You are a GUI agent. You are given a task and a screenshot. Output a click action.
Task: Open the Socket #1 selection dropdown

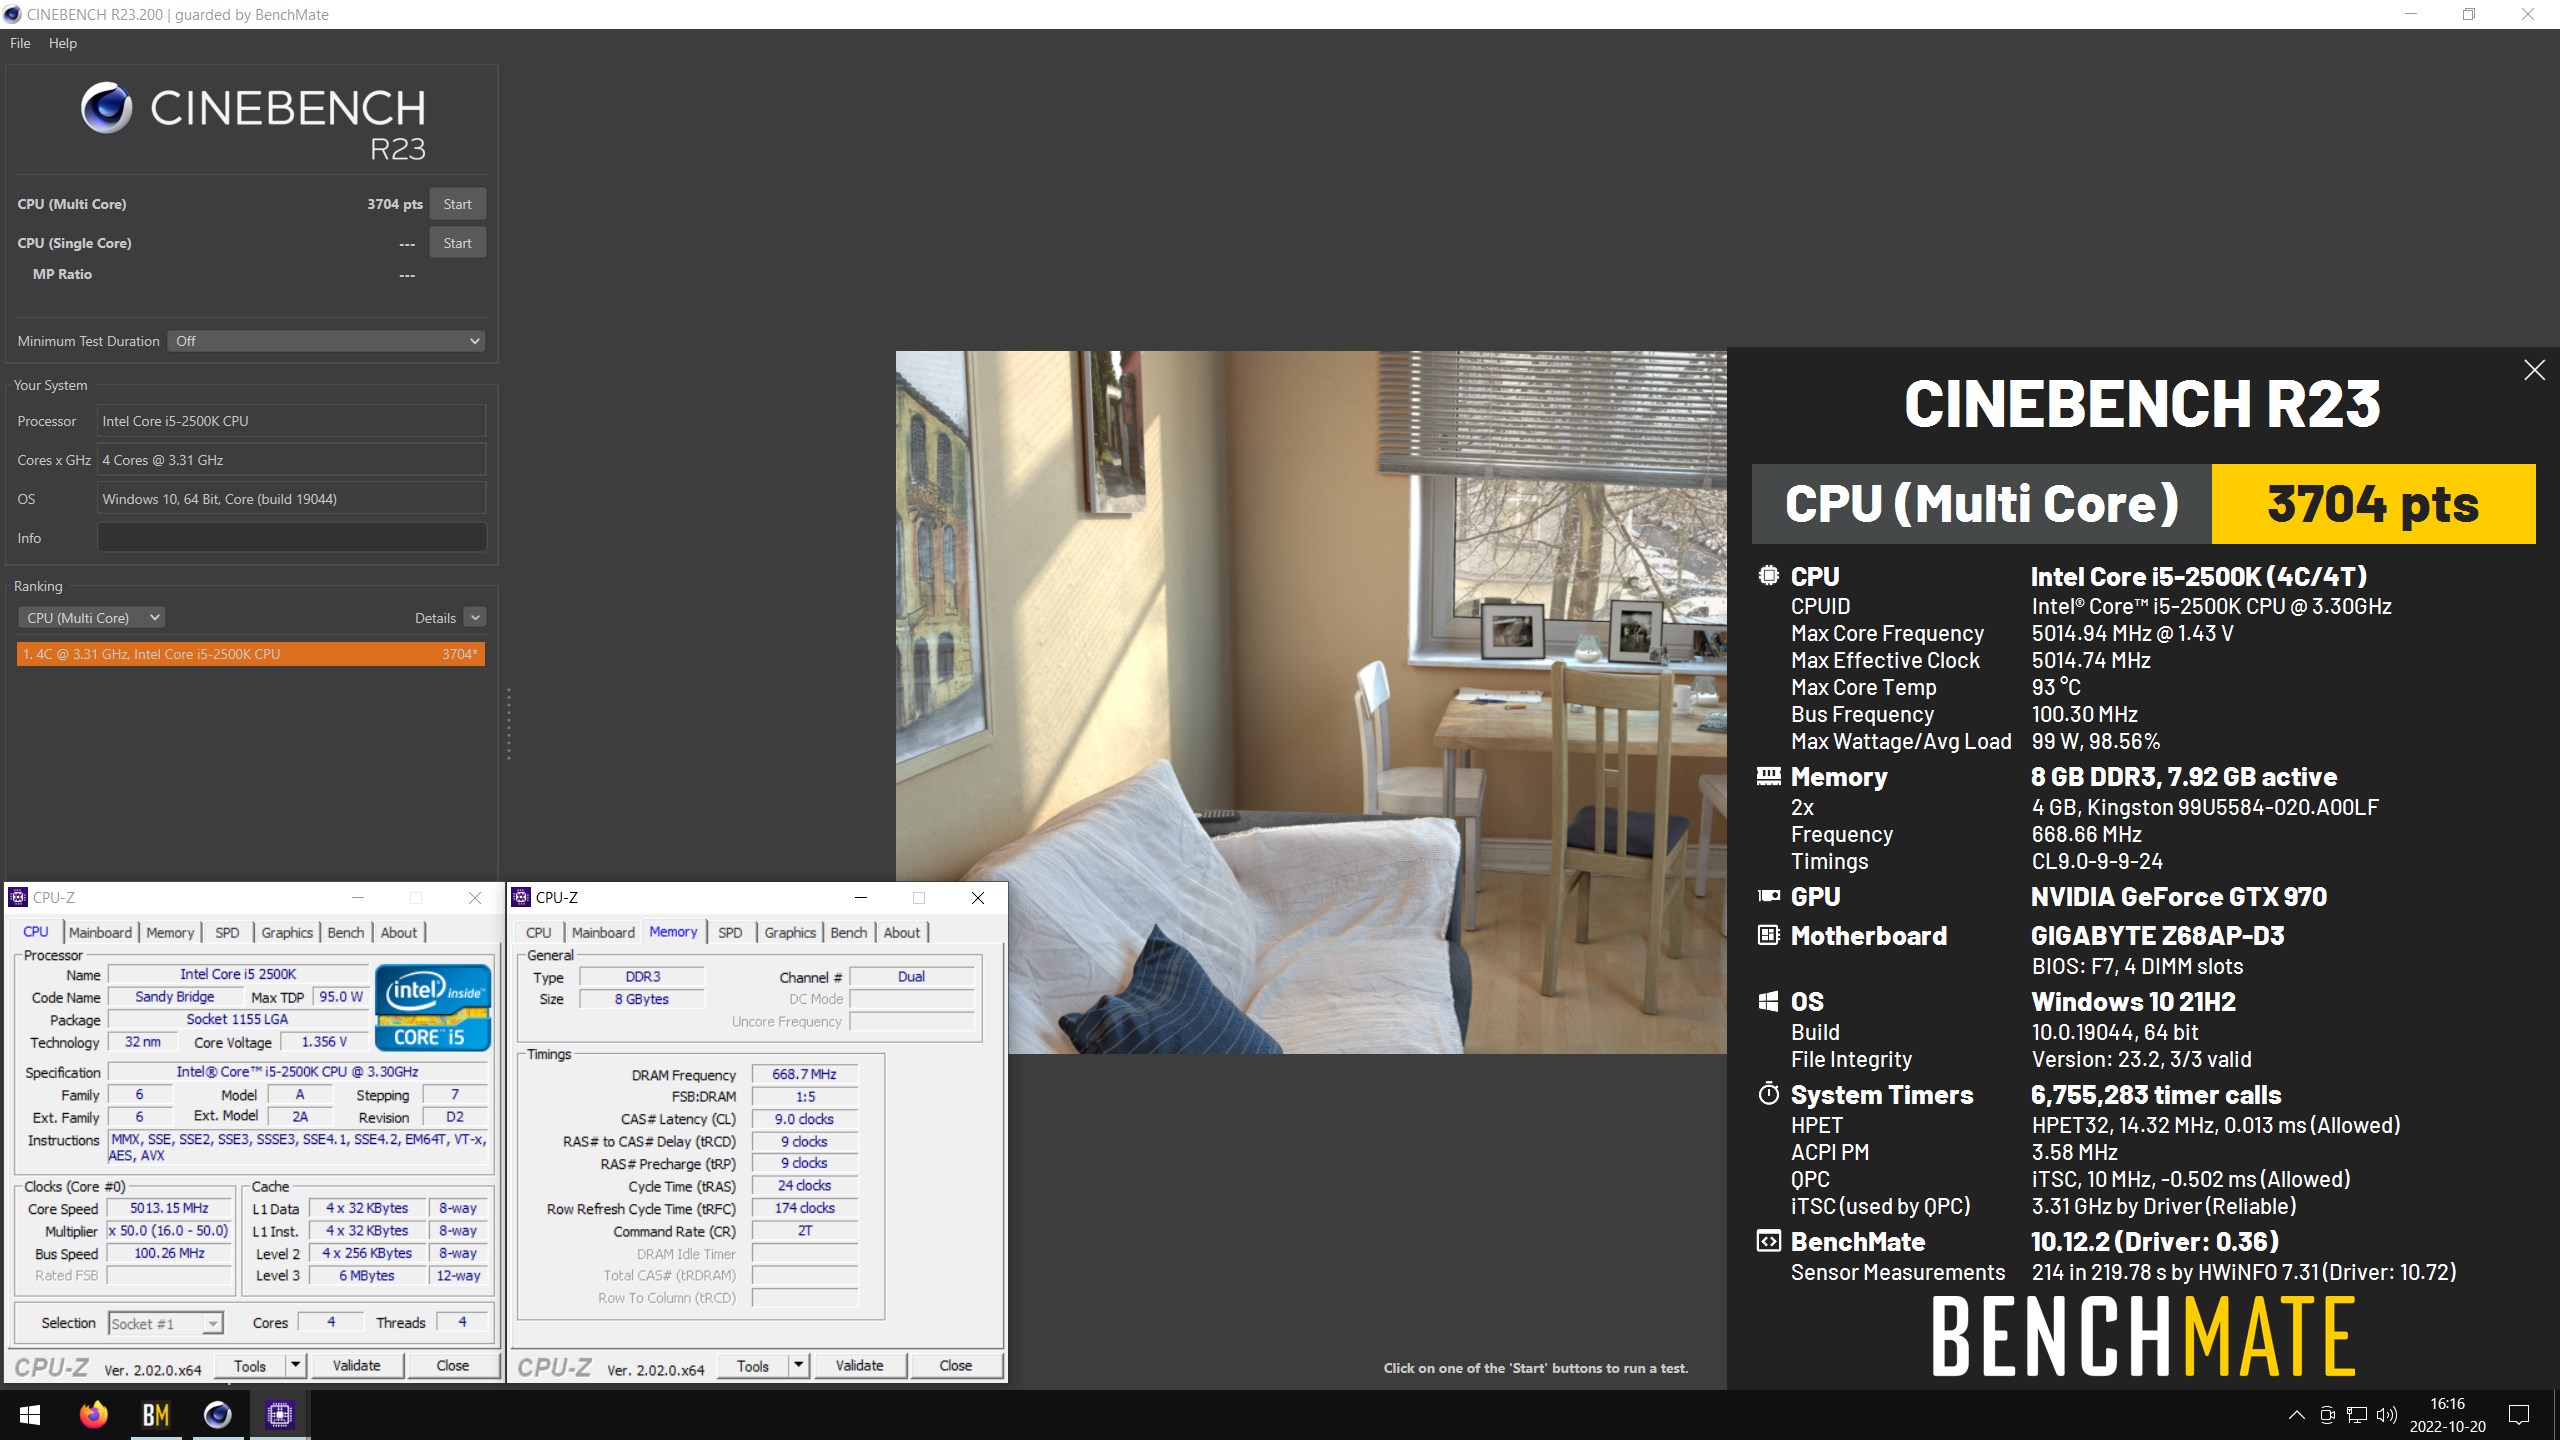pyautogui.click(x=165, y=1323)
